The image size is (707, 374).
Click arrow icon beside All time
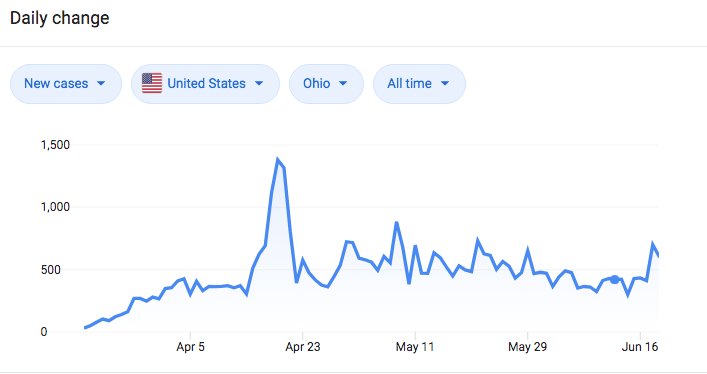[x=445, y=83]
